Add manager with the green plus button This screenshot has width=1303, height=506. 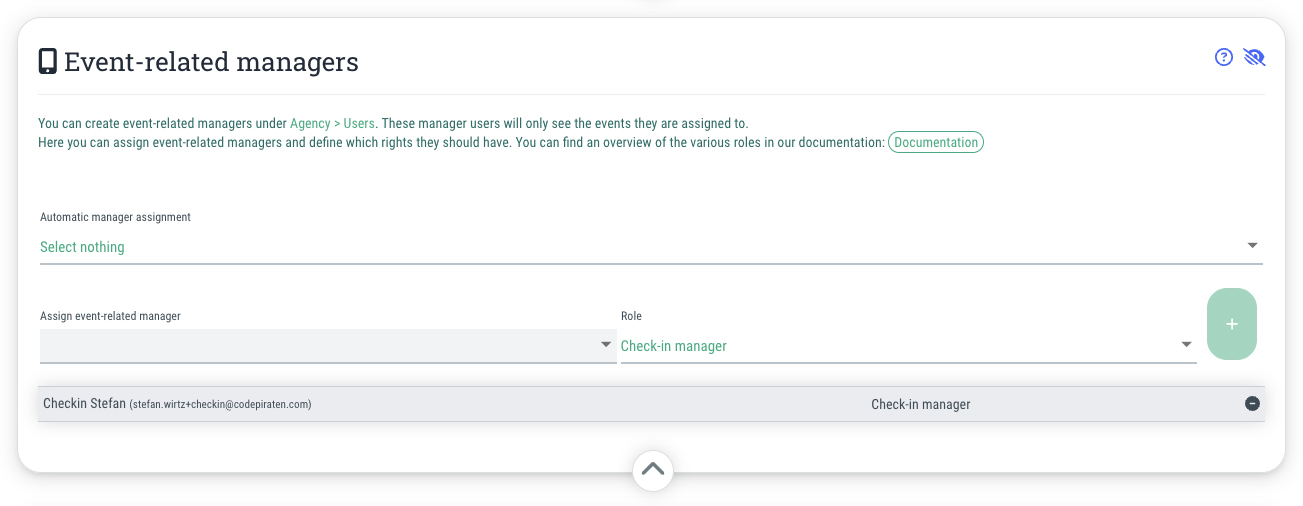click(x=1232, y=324)
